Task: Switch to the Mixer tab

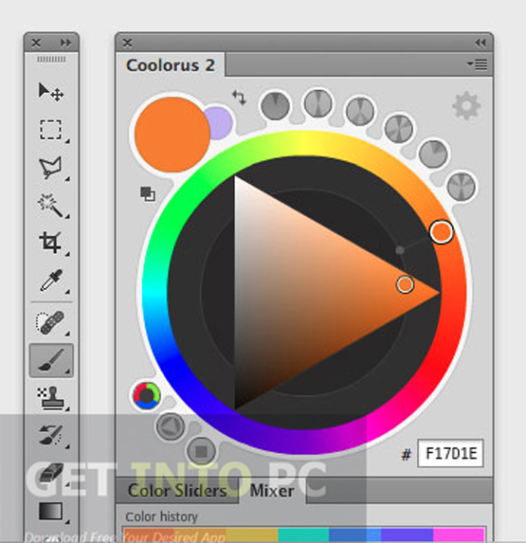Action: pos(272,490)
